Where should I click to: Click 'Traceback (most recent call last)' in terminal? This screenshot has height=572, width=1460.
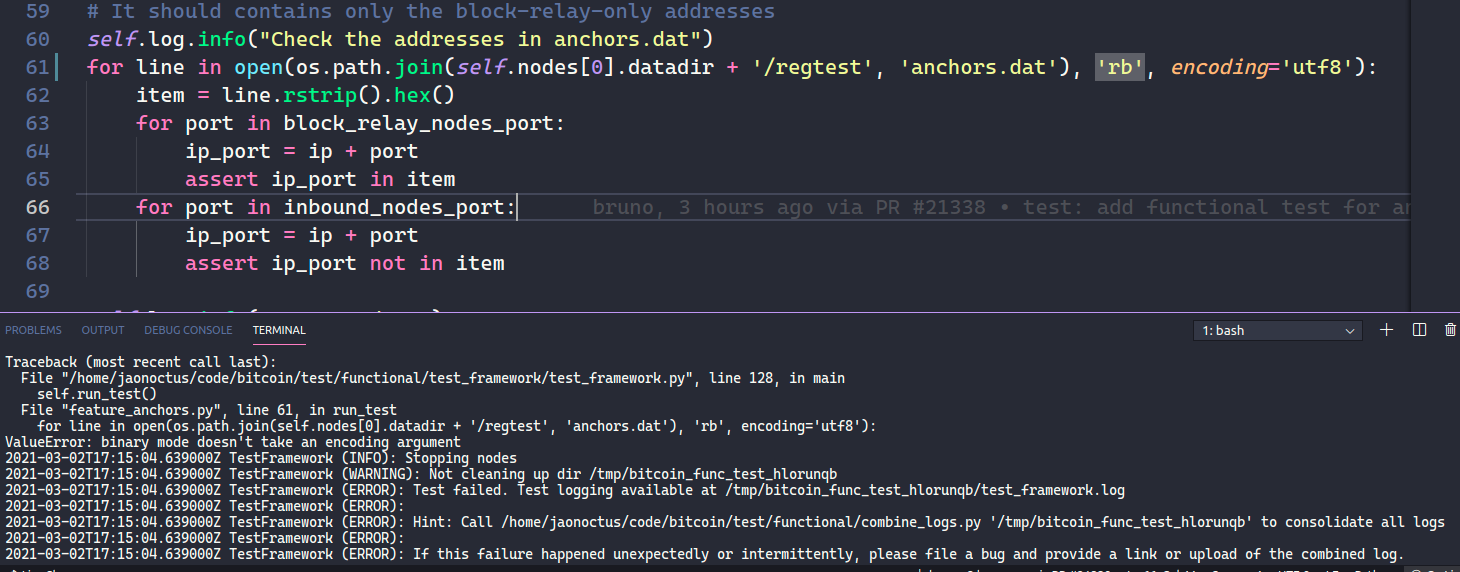tap(141, 362)
